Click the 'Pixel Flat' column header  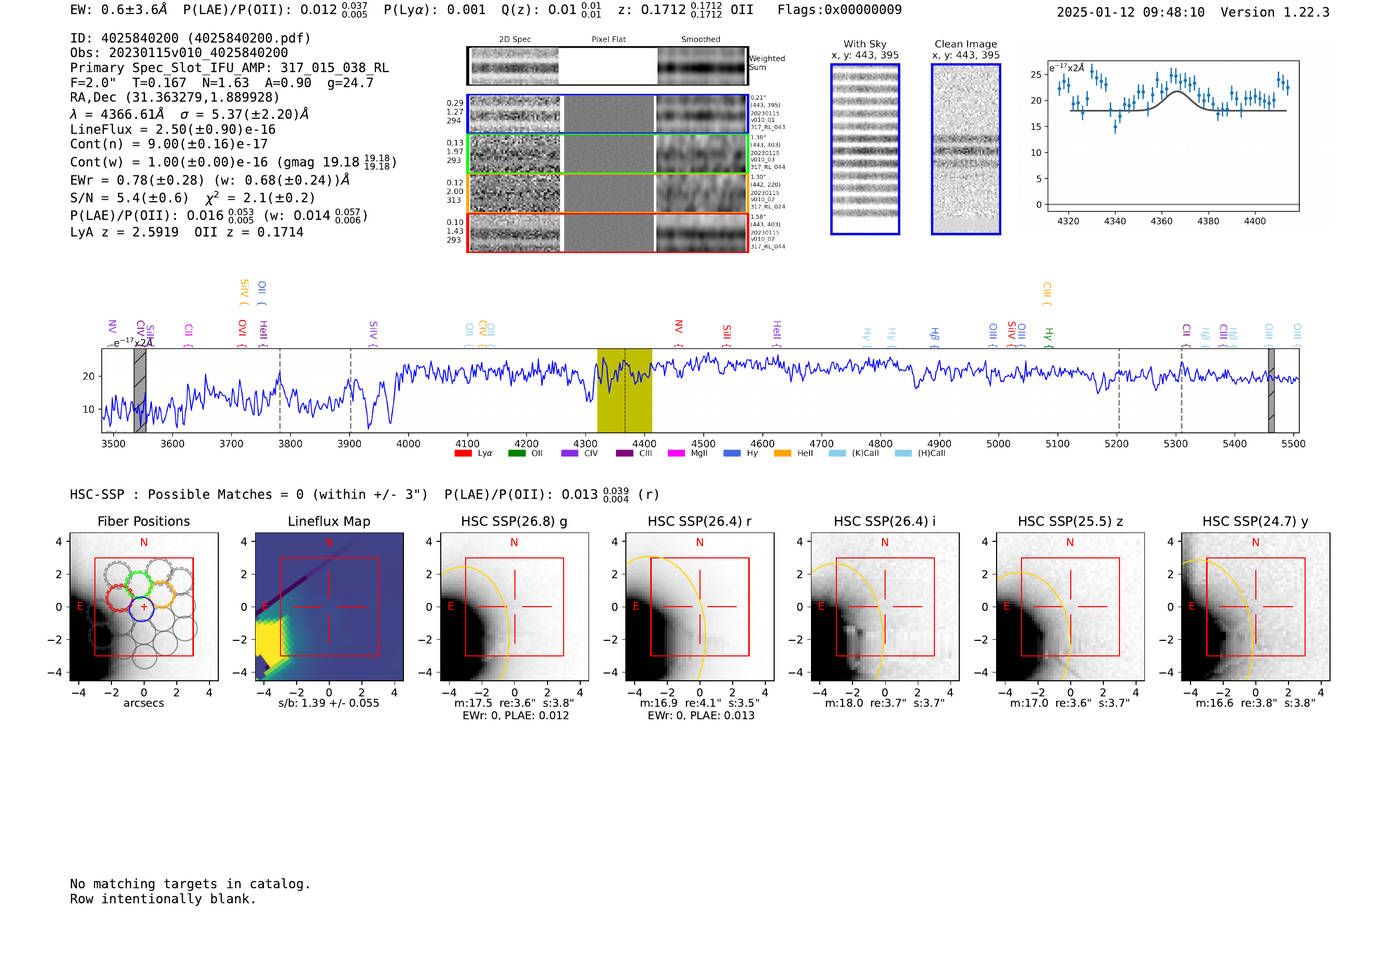click(x=609, y=40)
